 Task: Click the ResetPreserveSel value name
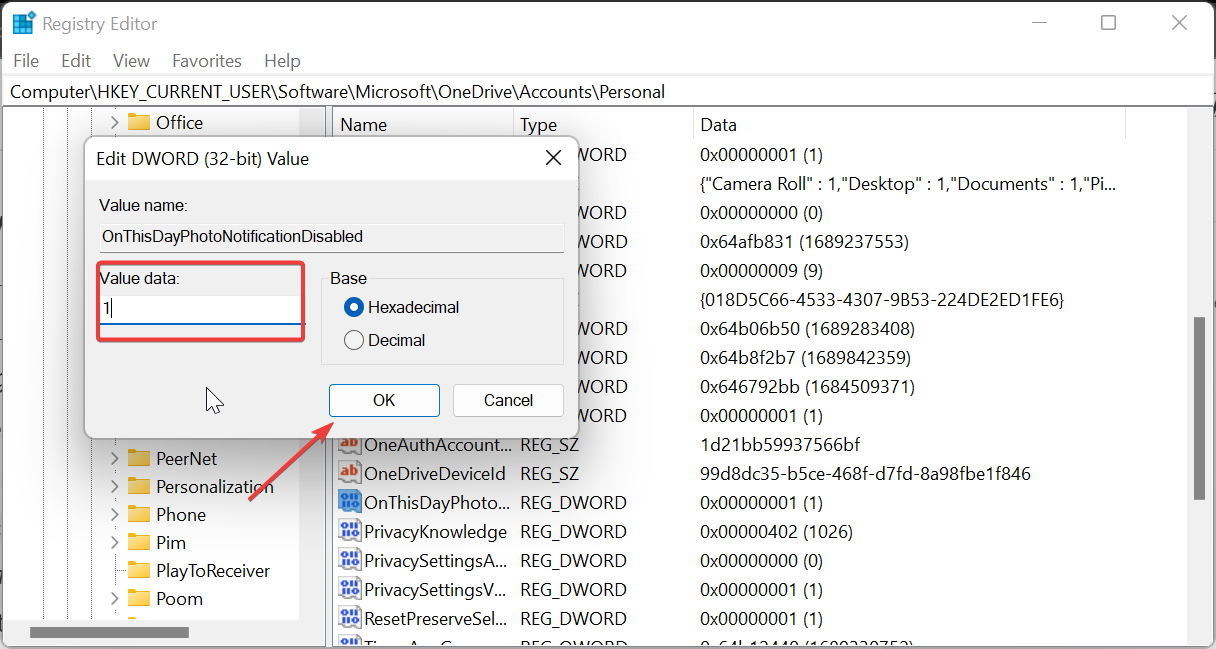(436, 618)
